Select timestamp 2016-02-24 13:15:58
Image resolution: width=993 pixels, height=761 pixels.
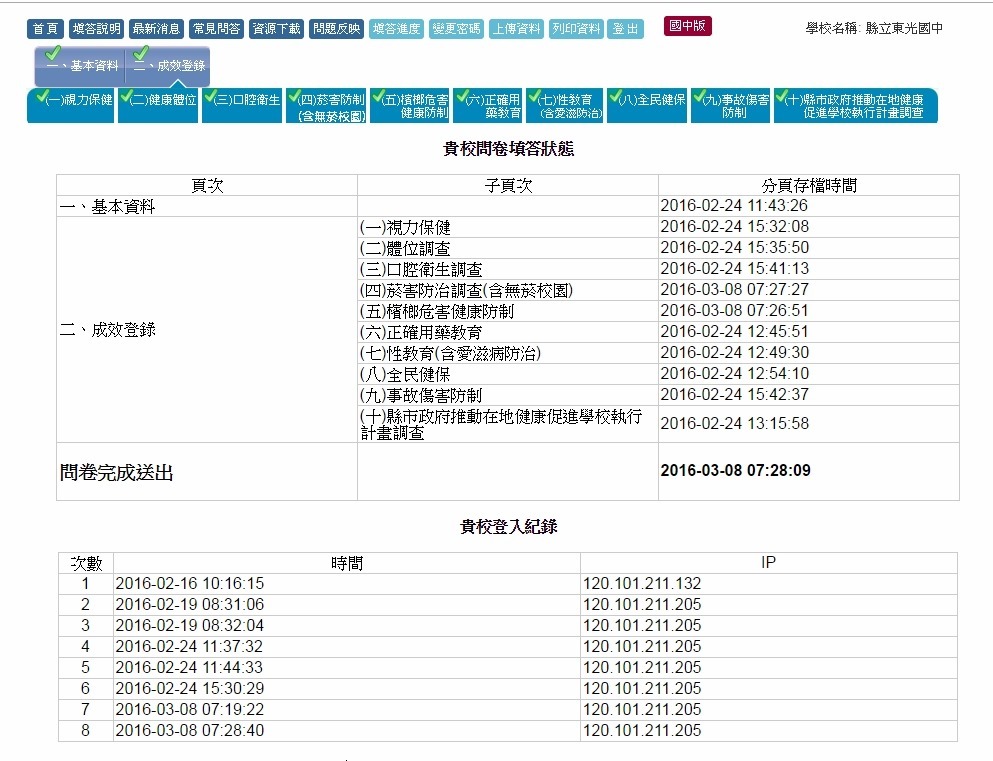tap(735, 424)
